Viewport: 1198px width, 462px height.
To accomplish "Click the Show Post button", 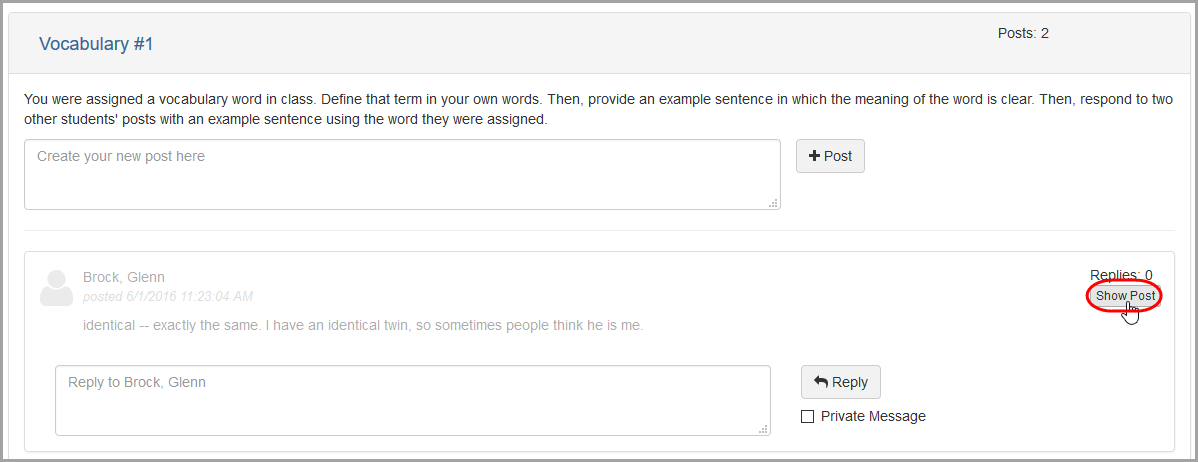I will 1125,296.
